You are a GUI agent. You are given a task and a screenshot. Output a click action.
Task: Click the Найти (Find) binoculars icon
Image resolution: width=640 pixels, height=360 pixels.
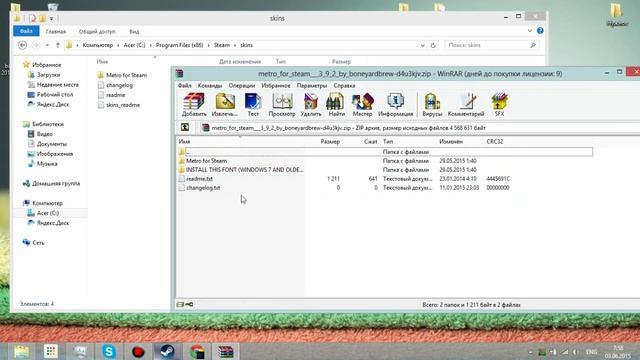point(336,105)
